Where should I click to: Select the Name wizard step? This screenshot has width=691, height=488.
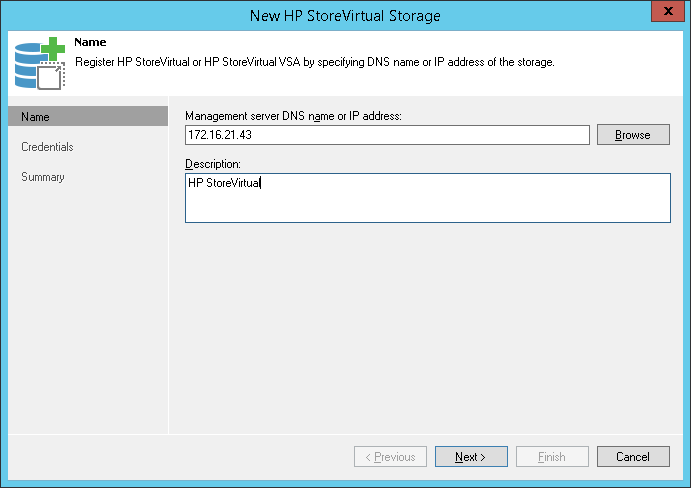(87, 117)
